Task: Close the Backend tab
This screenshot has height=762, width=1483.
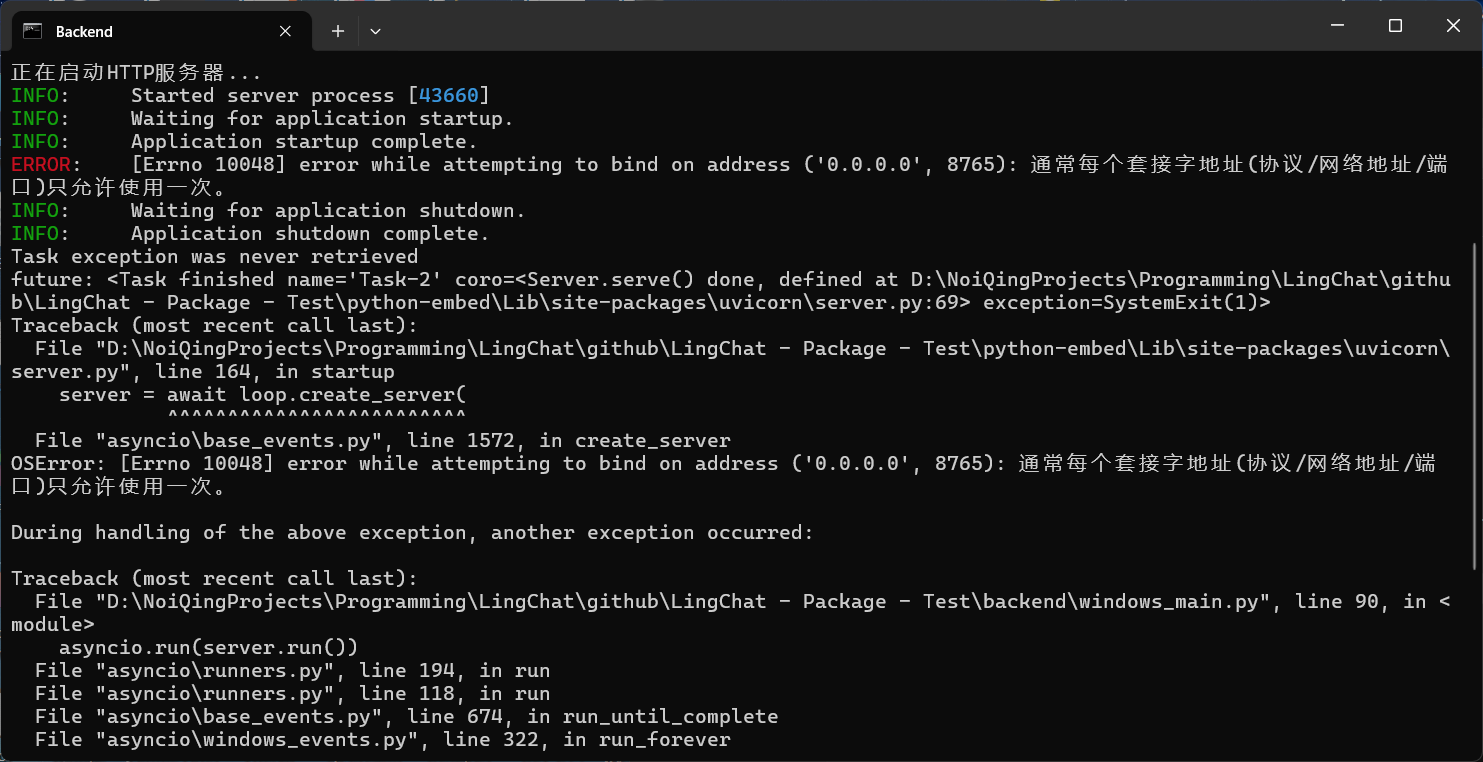Action: [x=285, y=31]
